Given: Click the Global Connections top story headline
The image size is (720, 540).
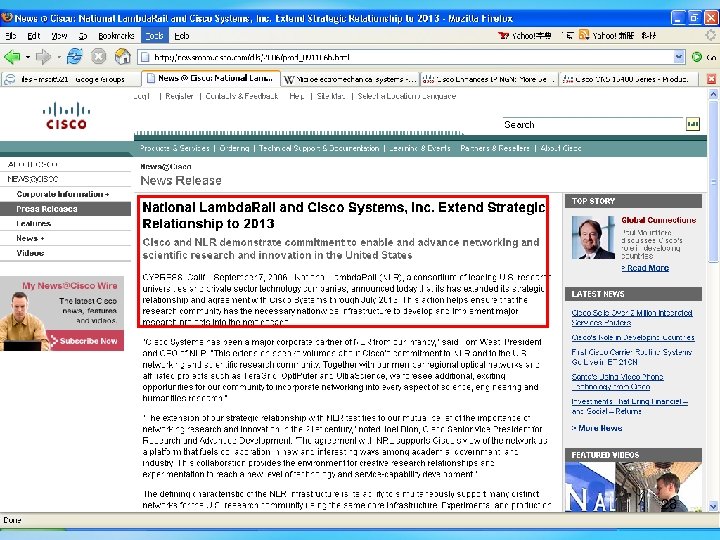Looking at the screenshot, I should coord(659,220).
